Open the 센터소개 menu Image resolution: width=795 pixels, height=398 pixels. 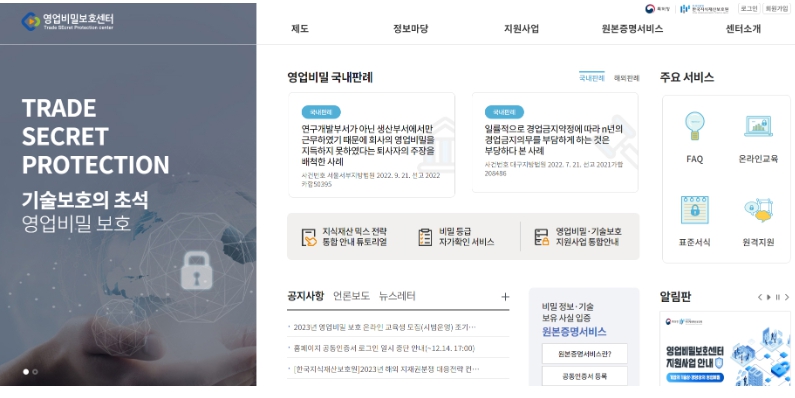(x=743, y=29)
